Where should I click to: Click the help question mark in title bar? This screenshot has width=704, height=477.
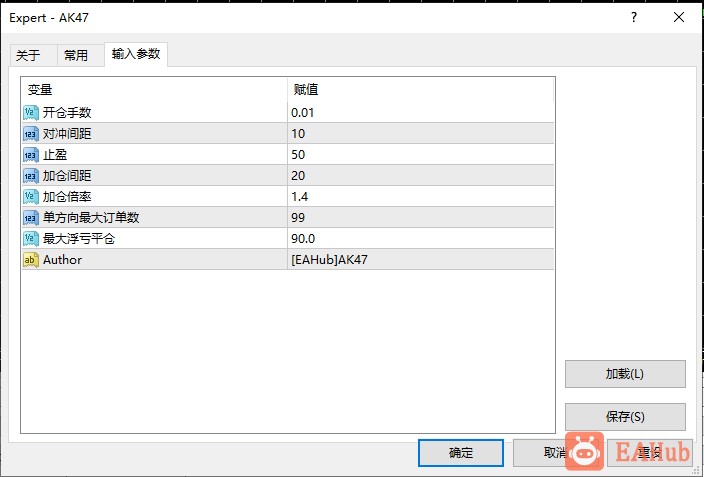point(634,18)
